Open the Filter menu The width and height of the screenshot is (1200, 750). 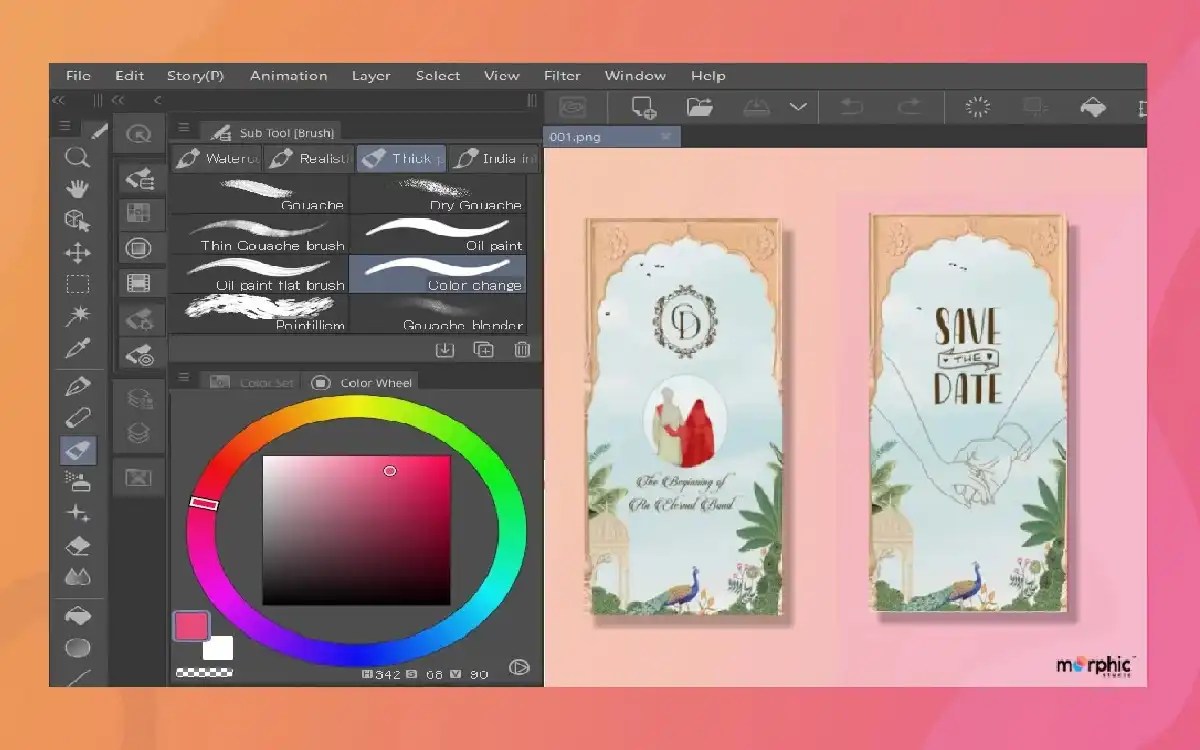click(x=561, y=75)
